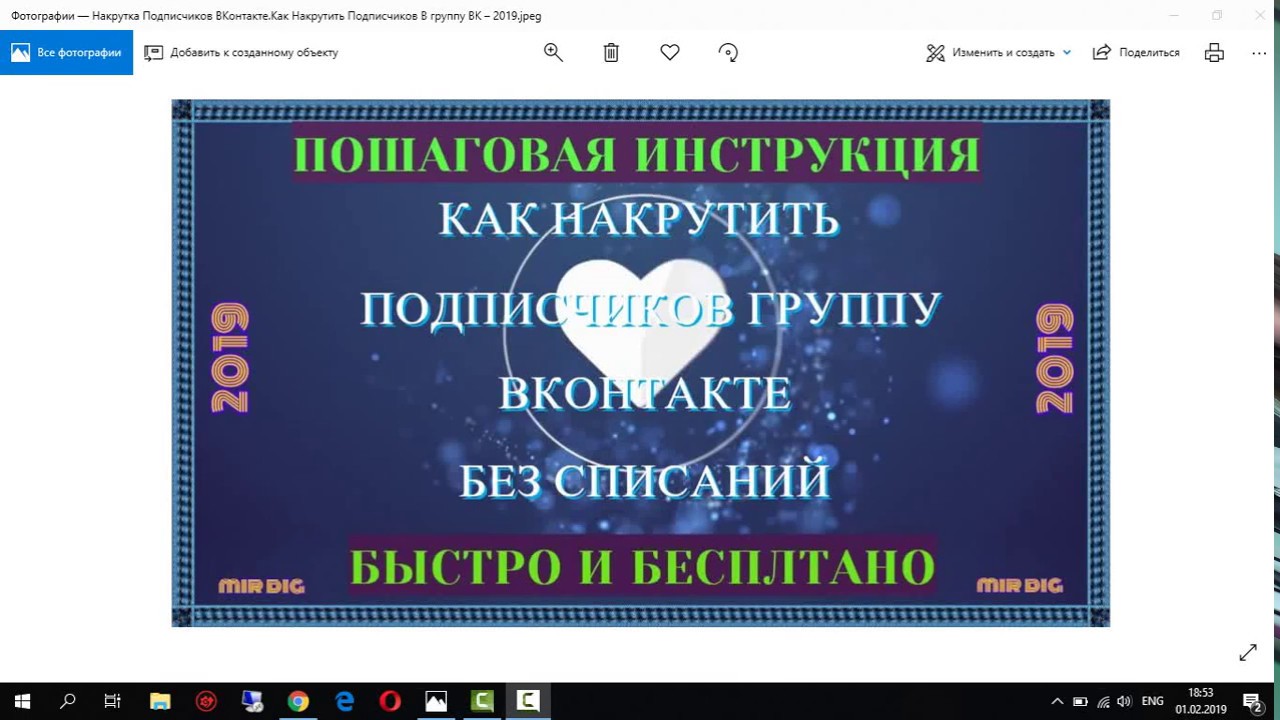
Task: Switch the ENG input language
Action: pos(1152,701)
